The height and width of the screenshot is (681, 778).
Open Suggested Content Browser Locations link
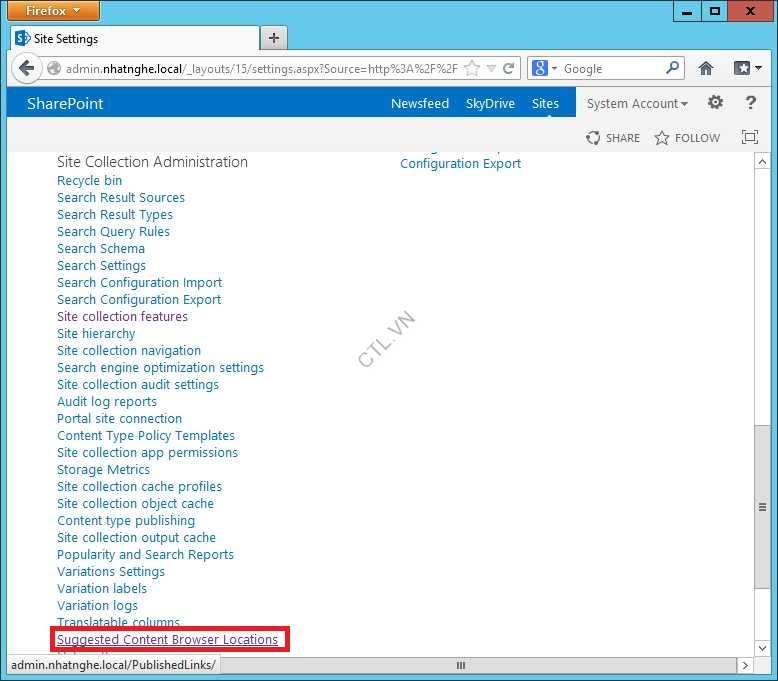tap(167, 639)
